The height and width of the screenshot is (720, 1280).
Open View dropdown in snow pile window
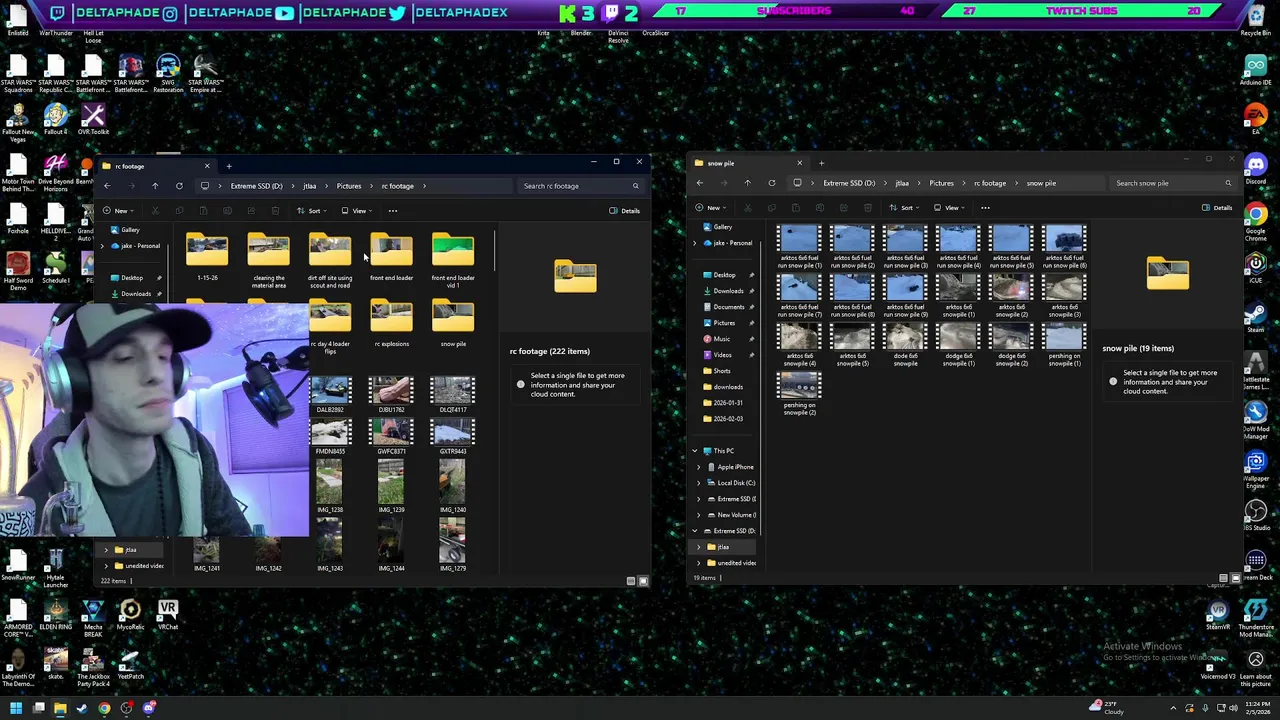coord(949,208)
